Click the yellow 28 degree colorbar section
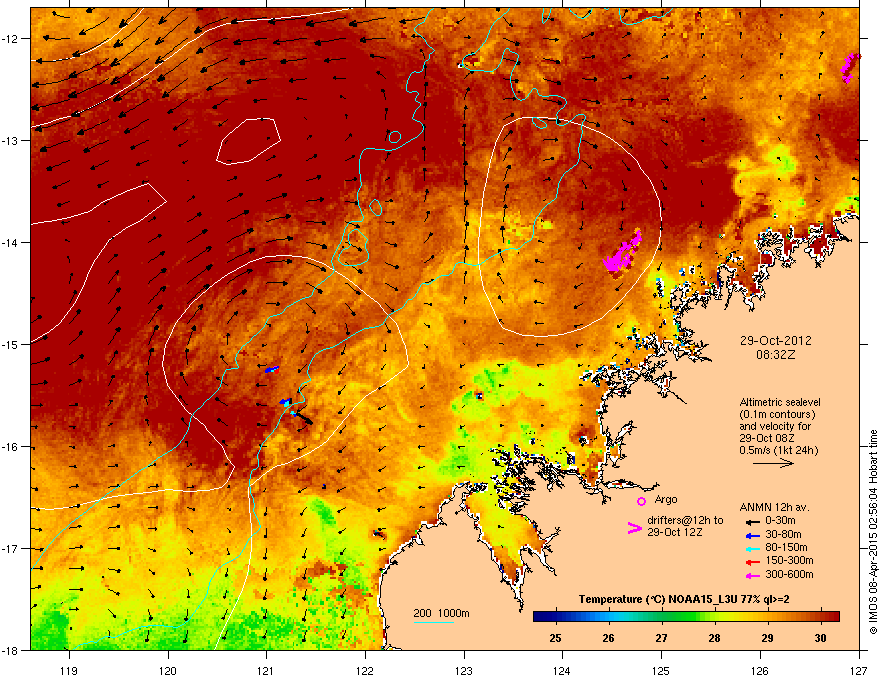The height and width of the screenshot is (680, 880). pos(714,617)
